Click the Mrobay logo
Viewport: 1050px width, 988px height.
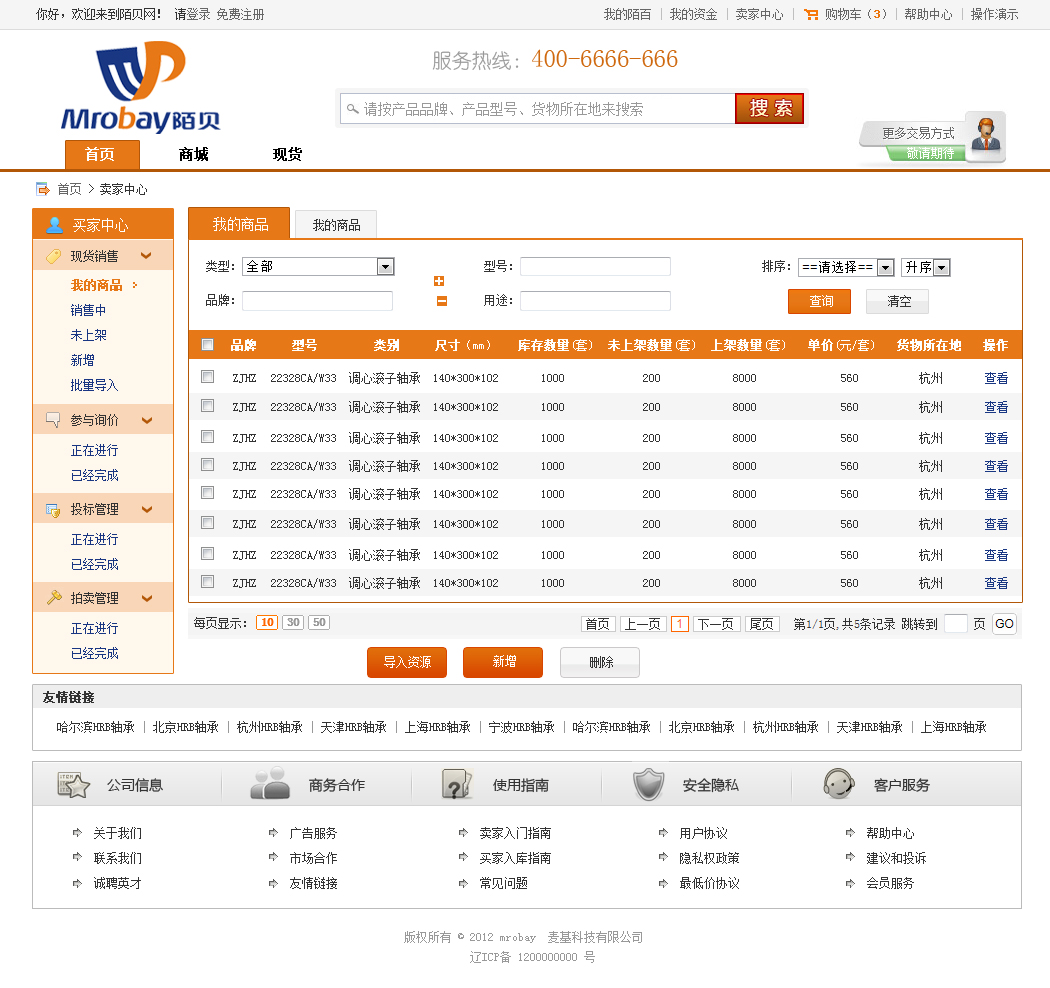point(140,88)
